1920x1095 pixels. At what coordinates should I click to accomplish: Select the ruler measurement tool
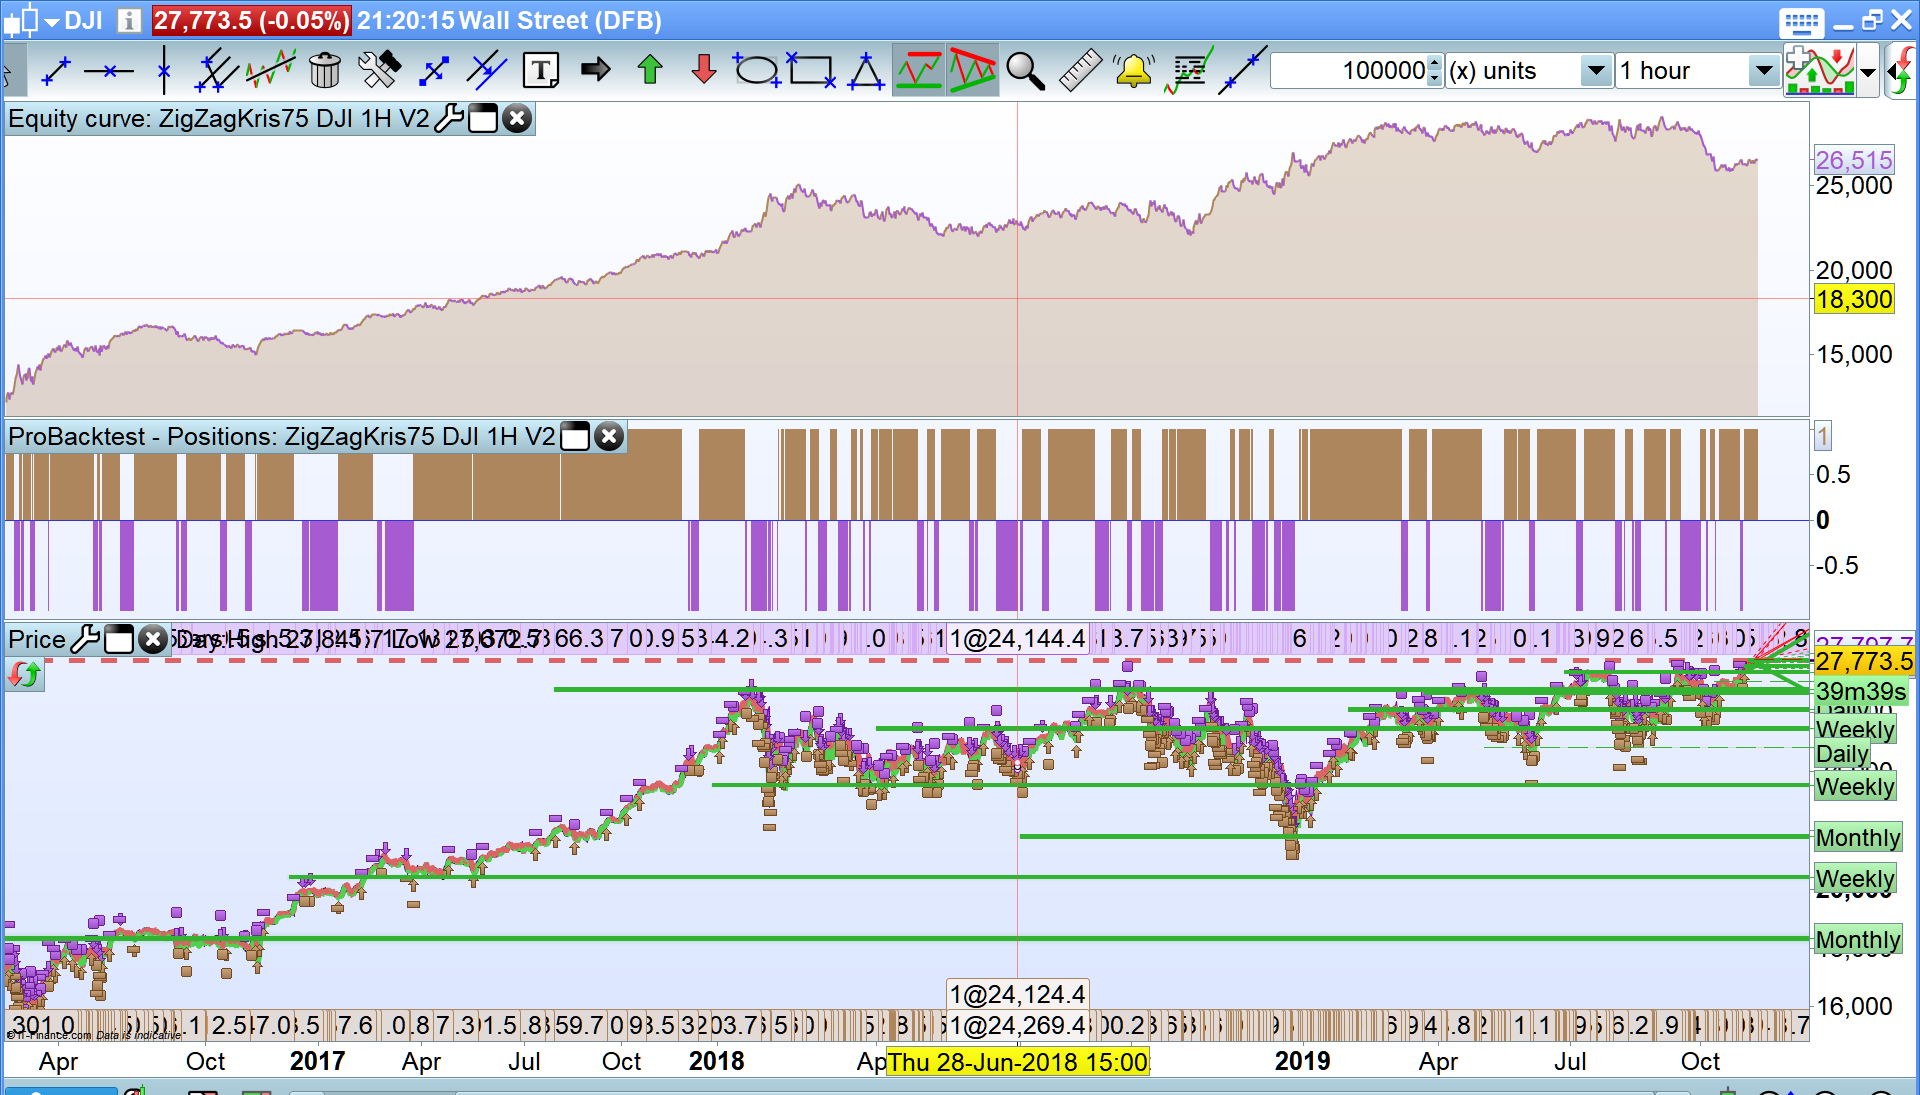tap(1079, 71)
